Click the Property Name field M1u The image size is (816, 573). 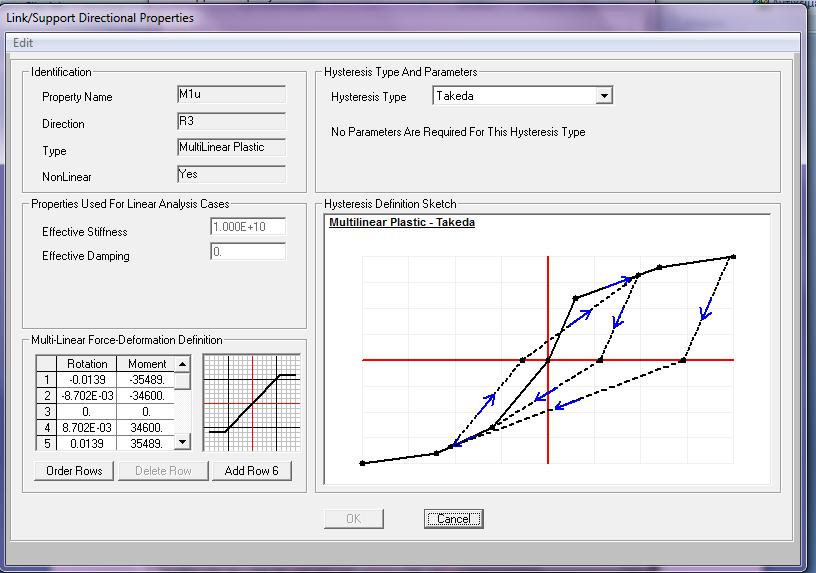(x=232, y=95)
